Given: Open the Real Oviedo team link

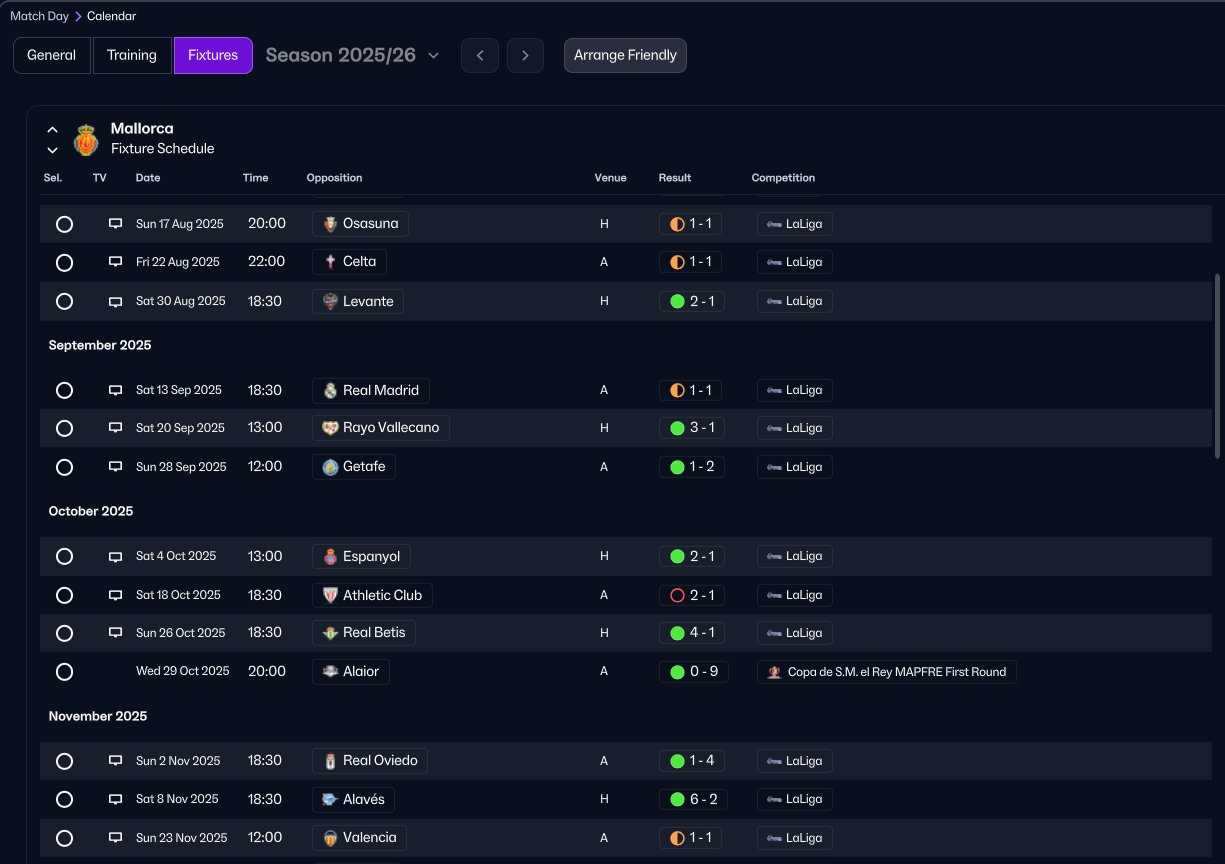Looking at the screenshot, I should (370, 761).
